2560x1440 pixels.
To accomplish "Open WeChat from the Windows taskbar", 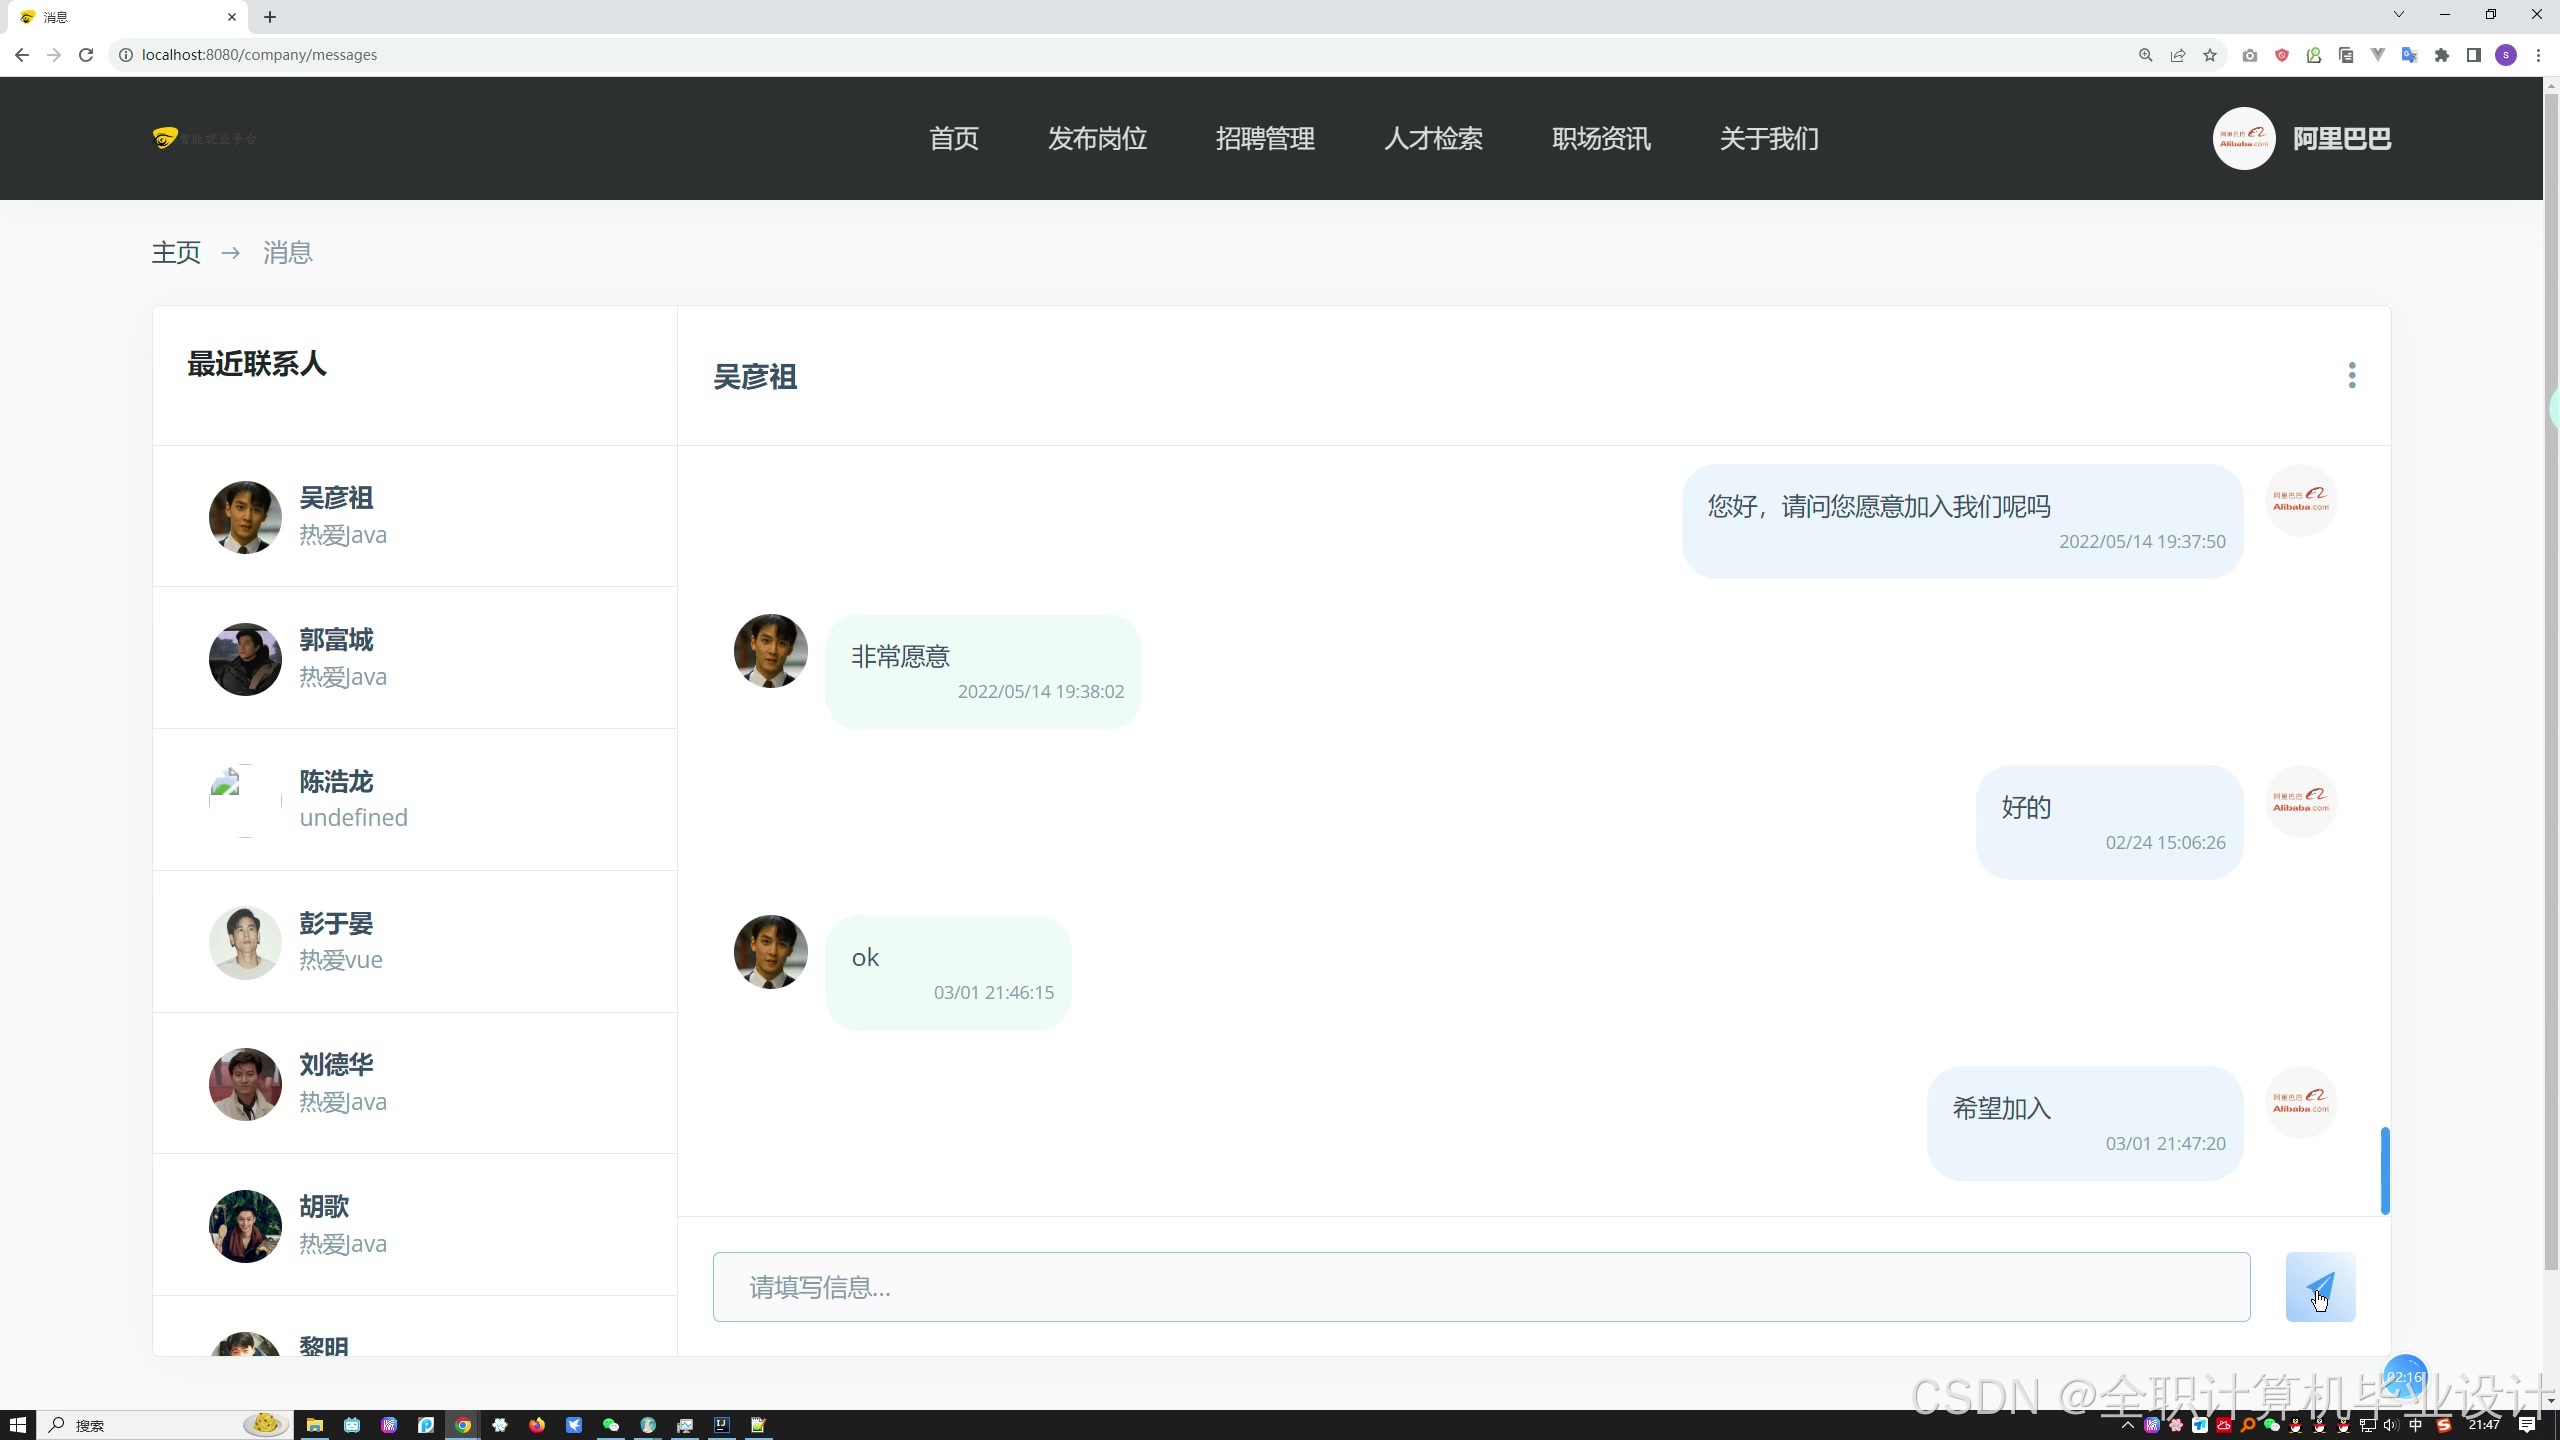I will 610,1425.
